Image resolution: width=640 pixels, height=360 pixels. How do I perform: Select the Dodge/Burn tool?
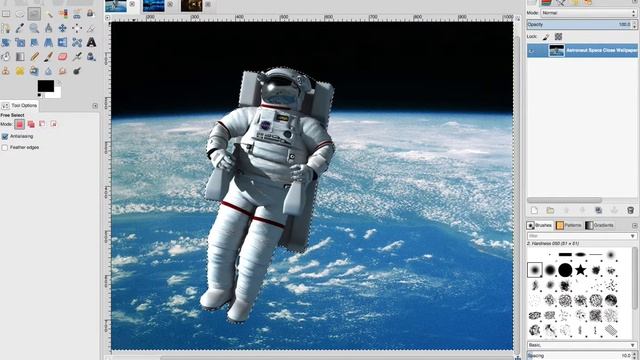coord(77,71)
